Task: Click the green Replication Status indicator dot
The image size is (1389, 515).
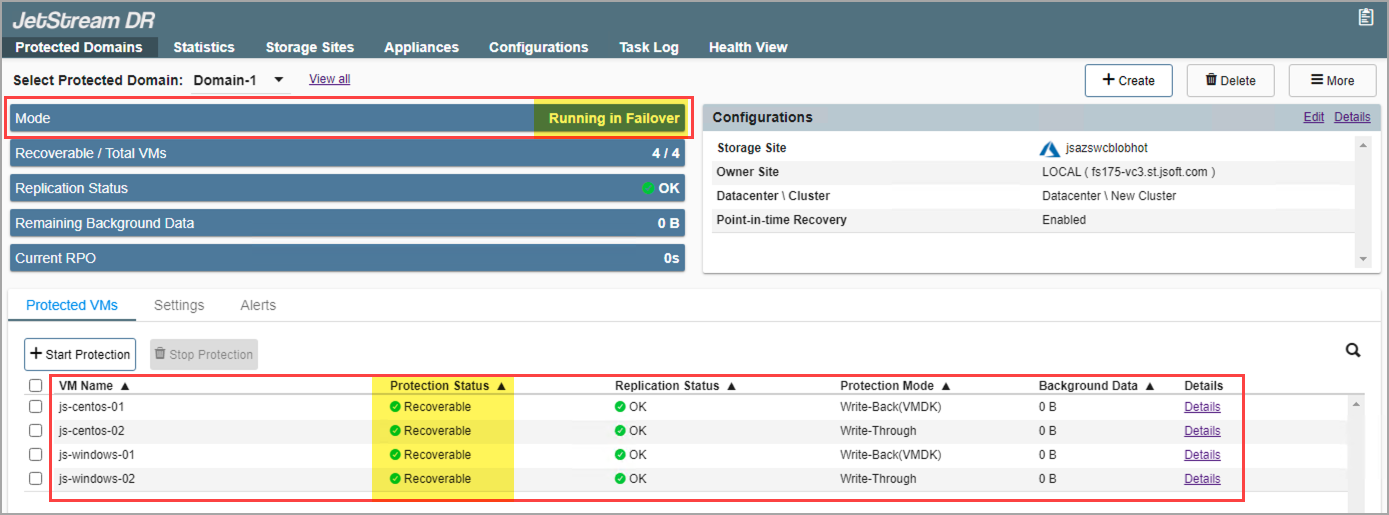Action: [648, 188]
